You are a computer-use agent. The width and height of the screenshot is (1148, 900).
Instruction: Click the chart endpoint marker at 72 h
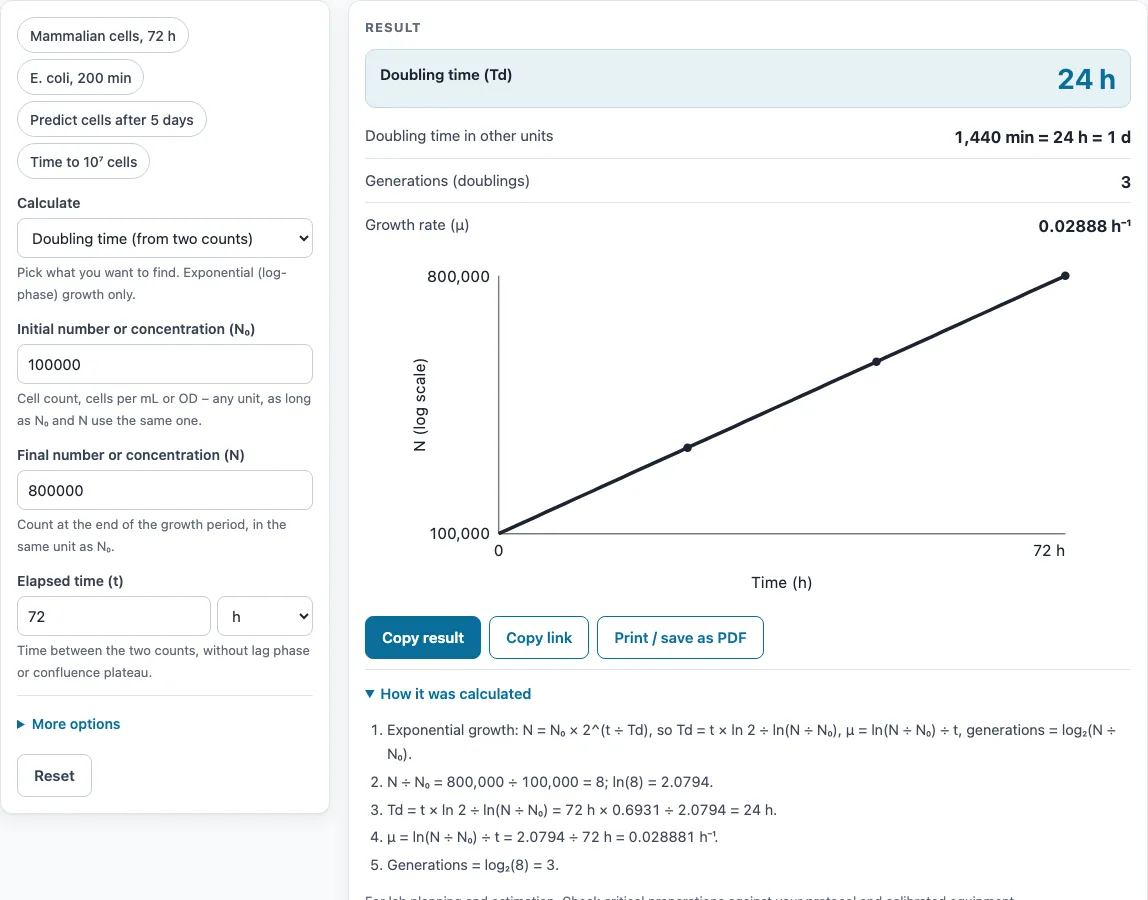pyautogui.click(x=1065, y=276)
